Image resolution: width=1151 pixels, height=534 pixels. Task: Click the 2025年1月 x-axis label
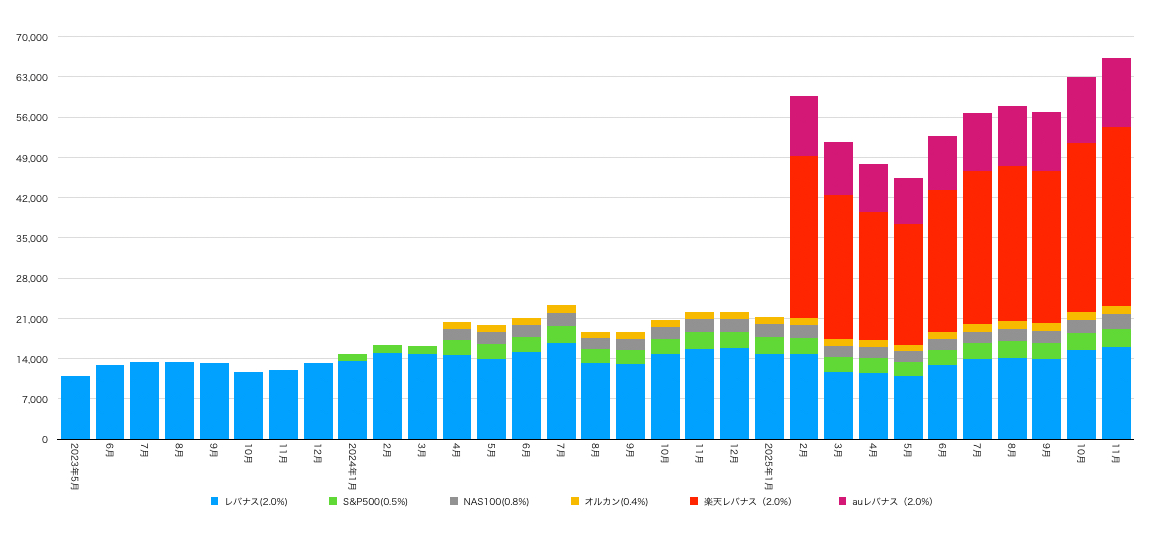769,466
